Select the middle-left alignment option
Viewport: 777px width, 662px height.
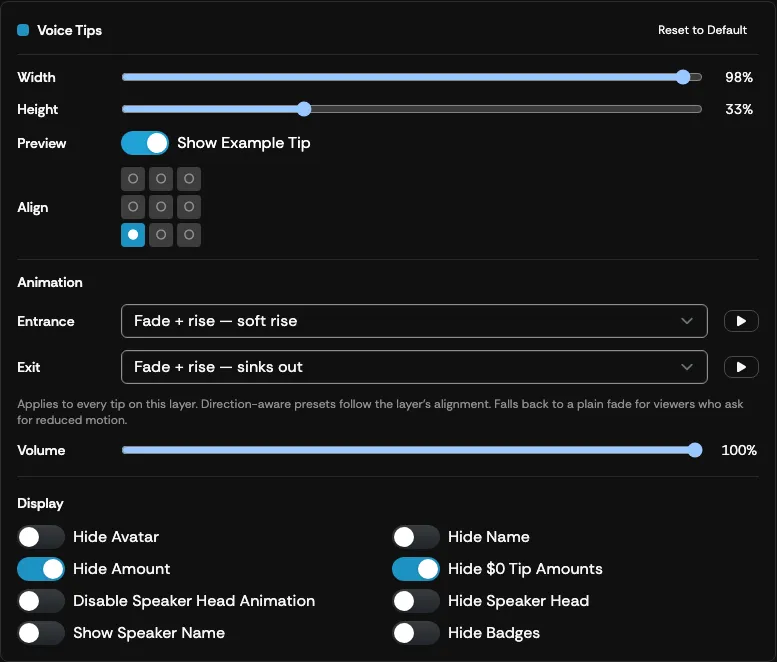tap(133, 207)
